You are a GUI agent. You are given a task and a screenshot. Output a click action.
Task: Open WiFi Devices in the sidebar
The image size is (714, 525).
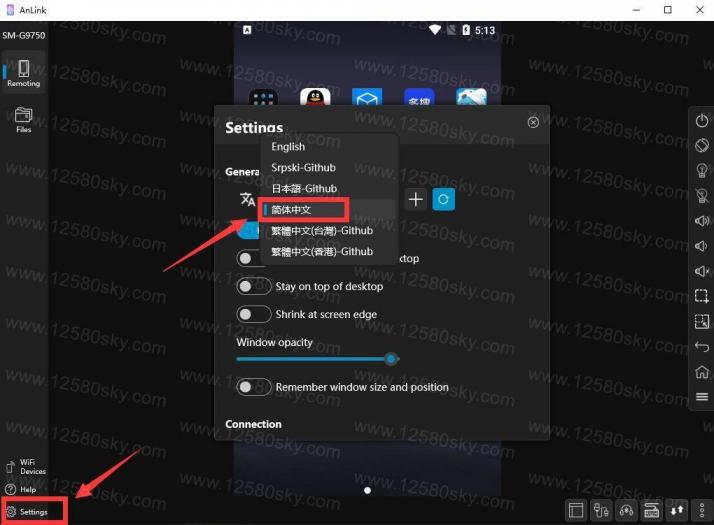click(25, 467)
